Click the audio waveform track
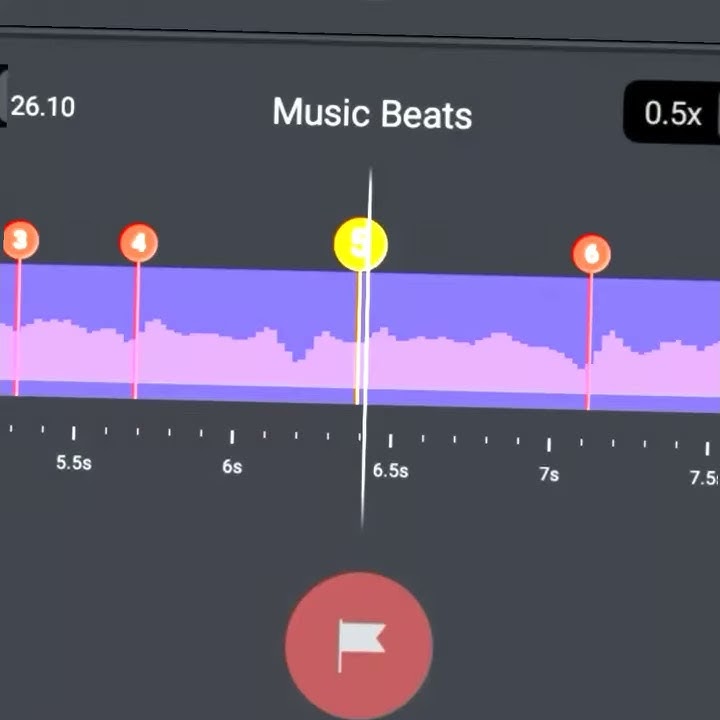Viewport: 720px width, 720px height. pyautogui.click(x=360, y=338)
